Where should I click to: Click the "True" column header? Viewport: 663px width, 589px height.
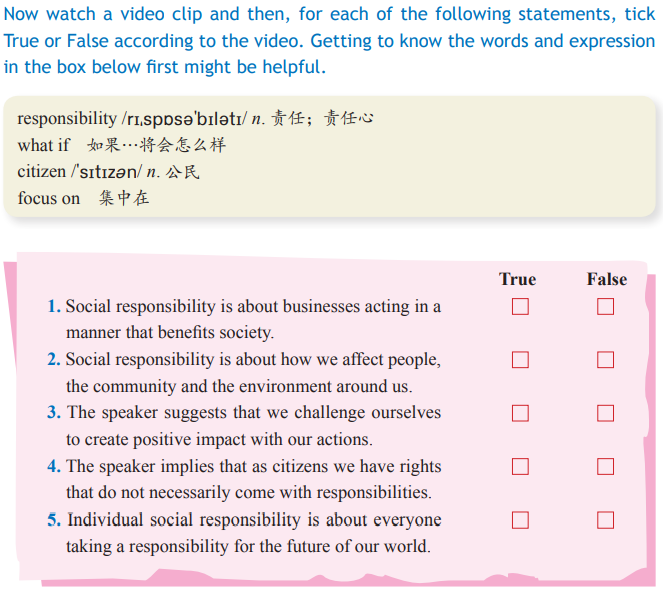[x=517, y=279]
